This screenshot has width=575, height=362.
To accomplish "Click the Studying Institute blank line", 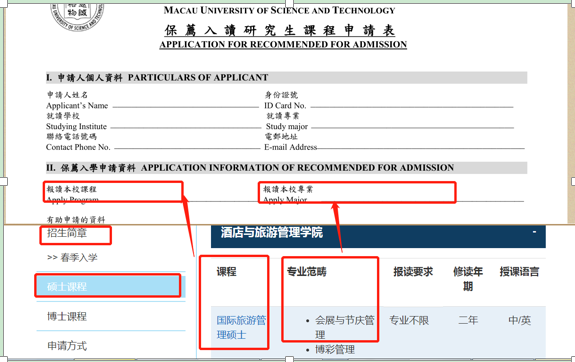I will 186,128.
